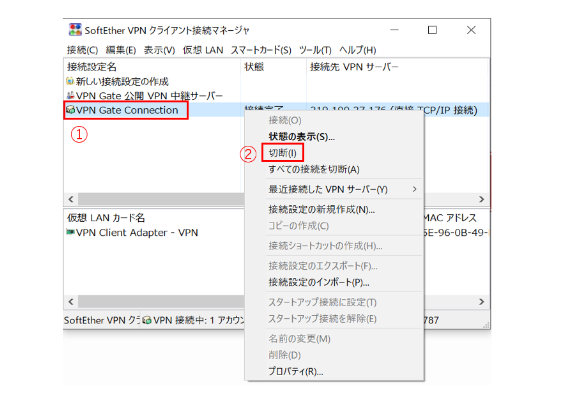The width and height of the screenshot is (565, 405).
Task: Open the 接続(C) menu
Action: coord(82,50)
